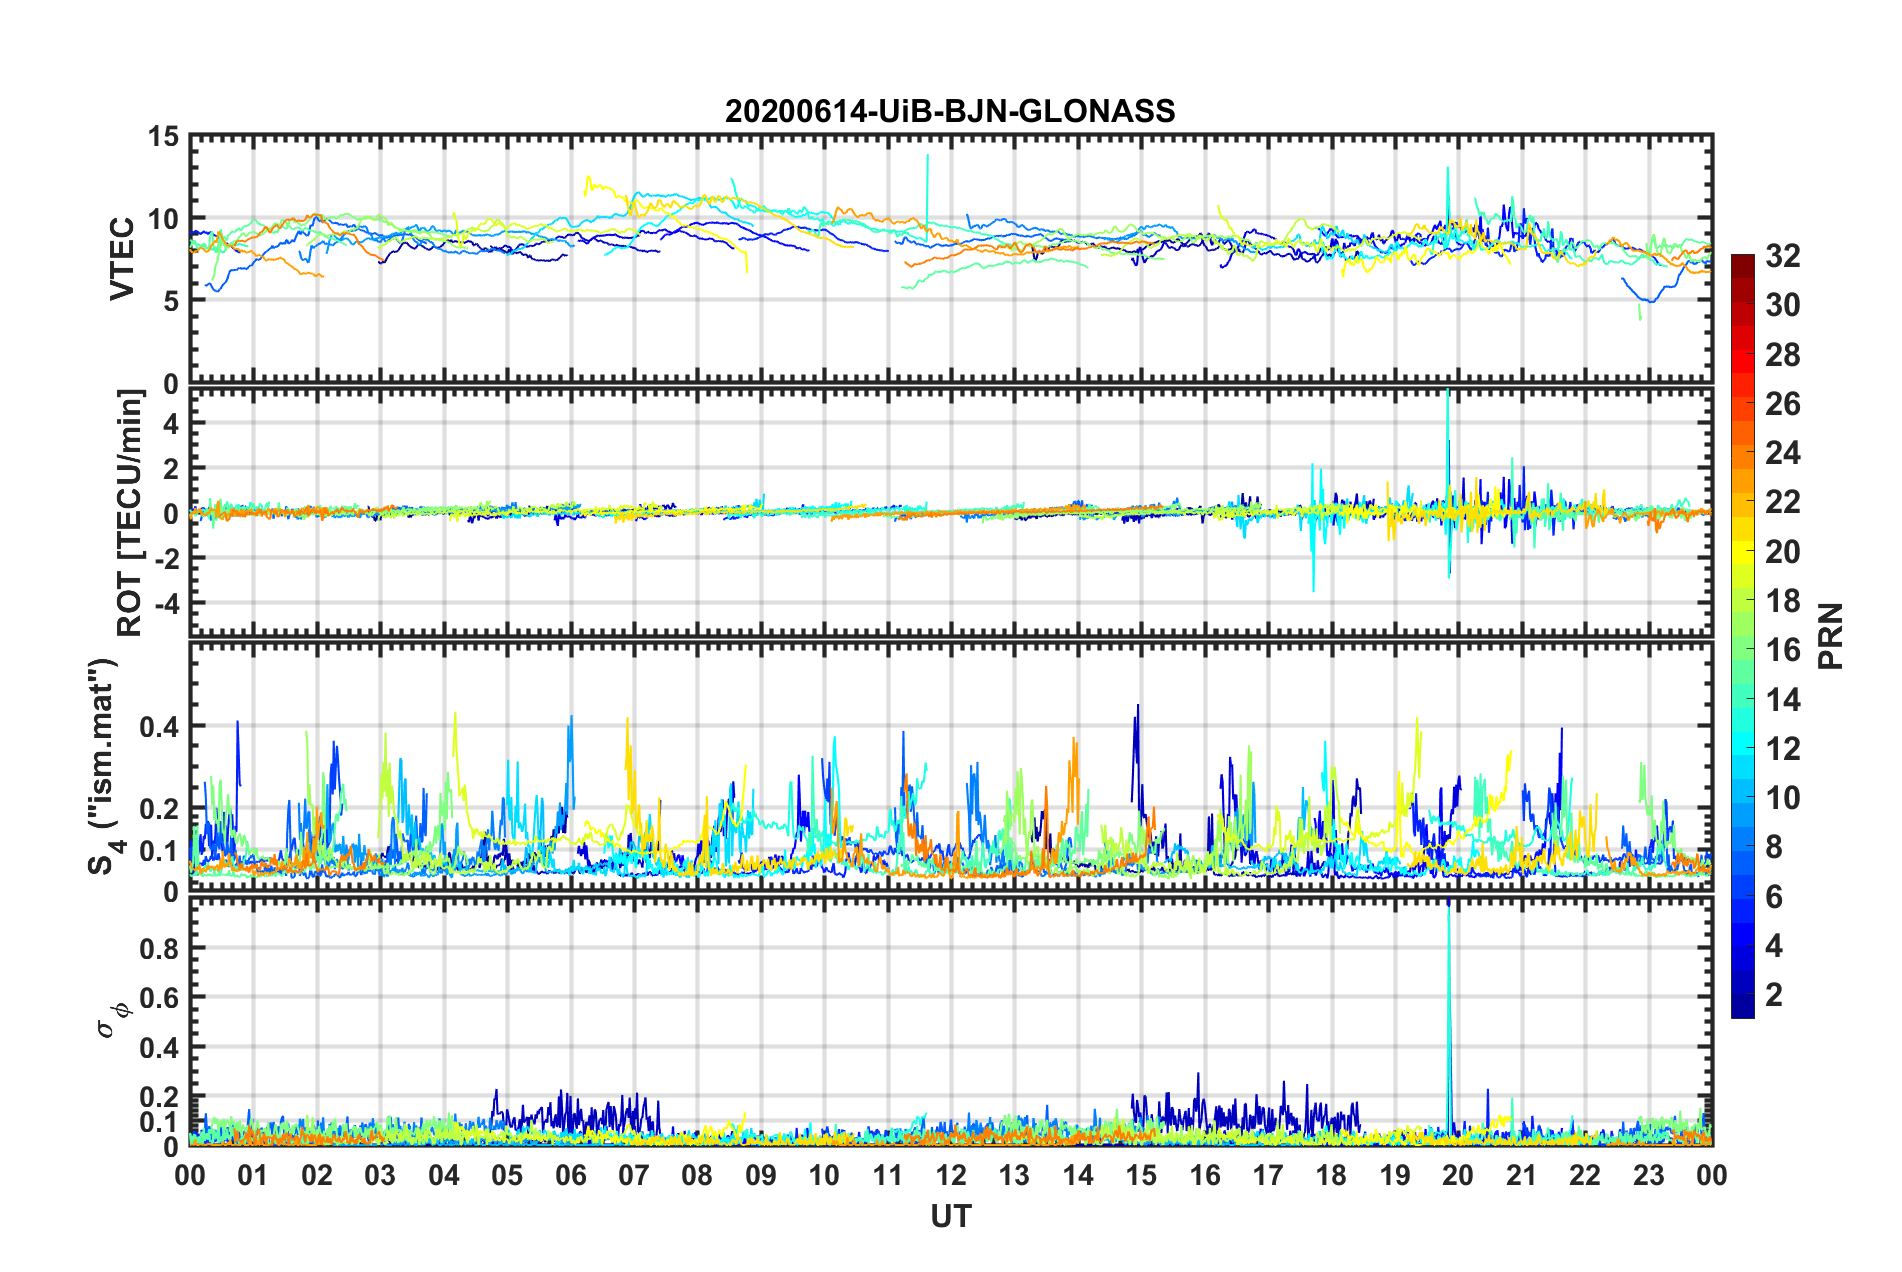Click sigma phi y-axis tick 0.8
Image resolution: width=1902 pixels, height=1272 pixels.
pyautogui.click(x=160, y=948)
